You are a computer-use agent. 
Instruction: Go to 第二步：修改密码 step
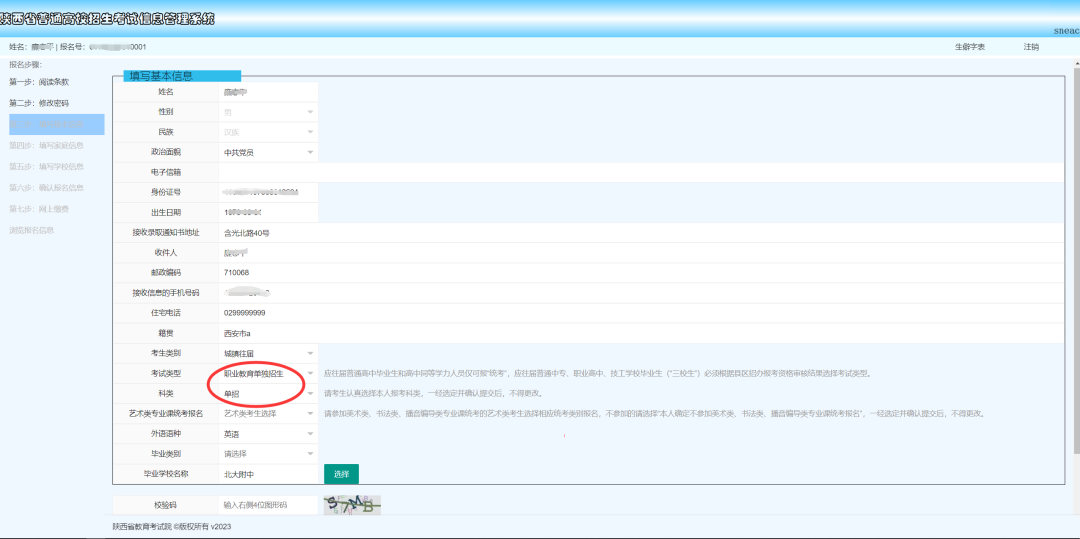39,103
